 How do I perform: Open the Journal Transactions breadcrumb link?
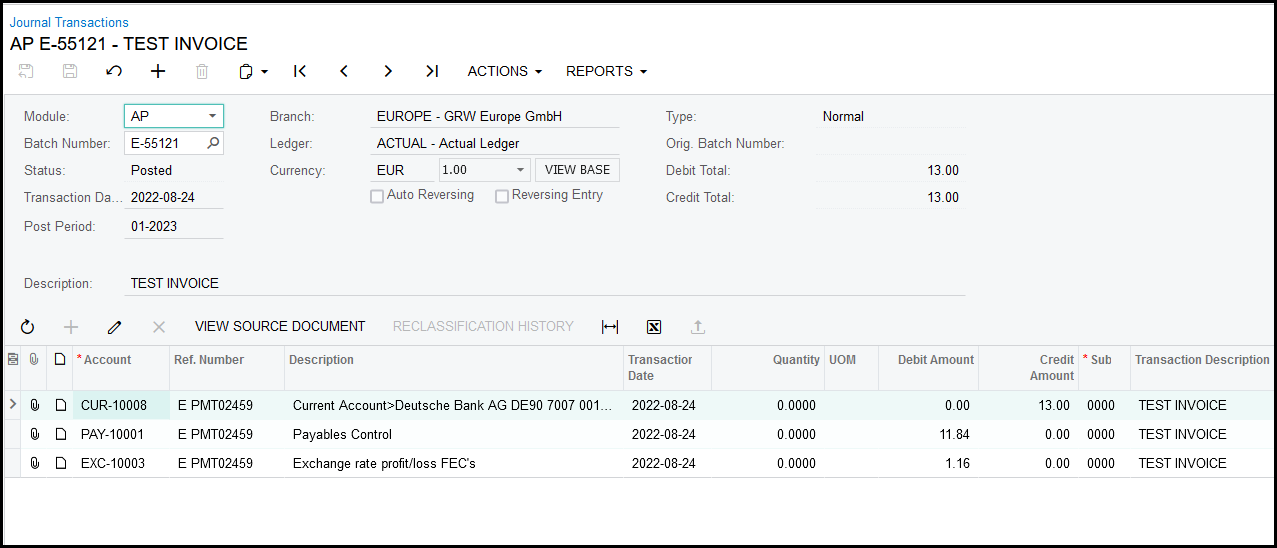[69, 22]
